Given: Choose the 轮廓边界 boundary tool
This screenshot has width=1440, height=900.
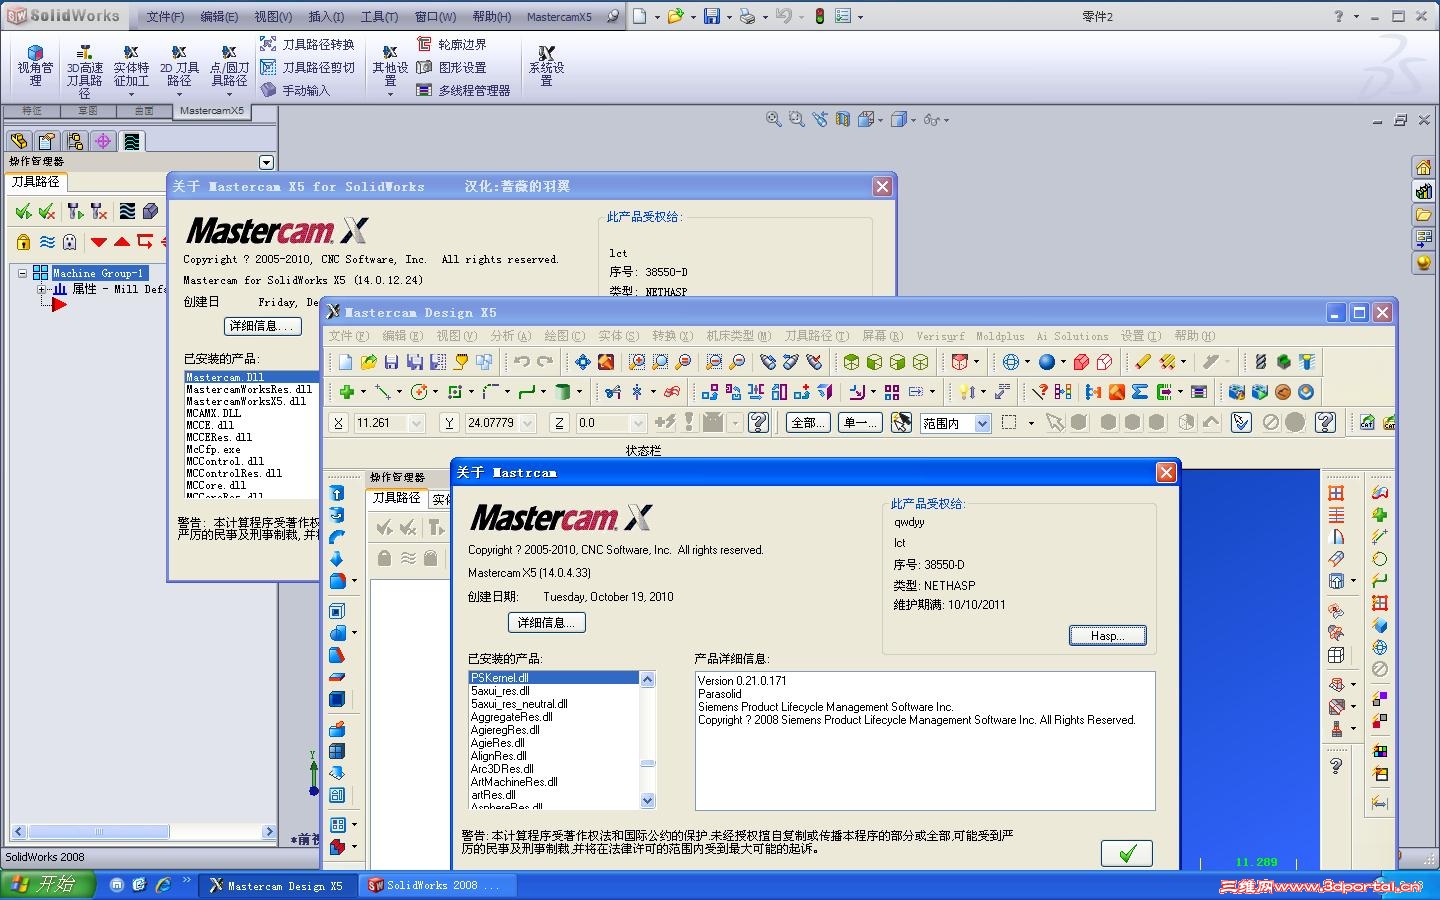Looking at the screenshot, I should (451, 44).
